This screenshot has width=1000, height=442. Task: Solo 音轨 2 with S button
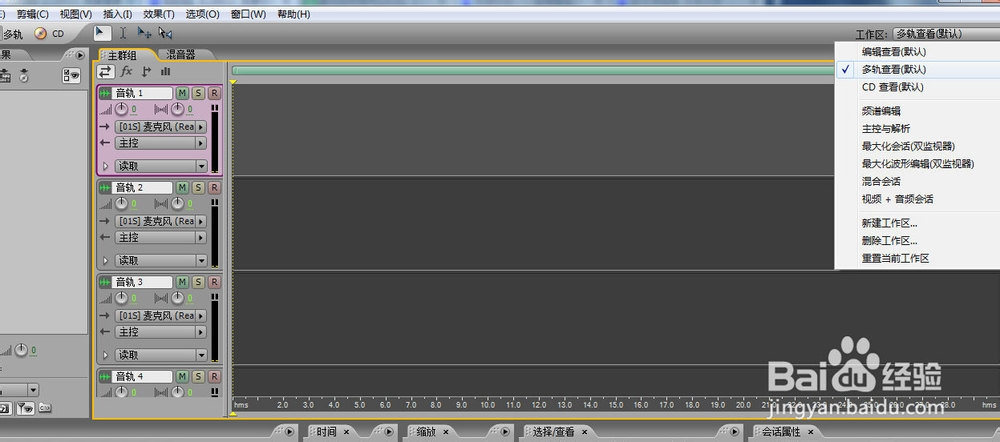(198, 188)
